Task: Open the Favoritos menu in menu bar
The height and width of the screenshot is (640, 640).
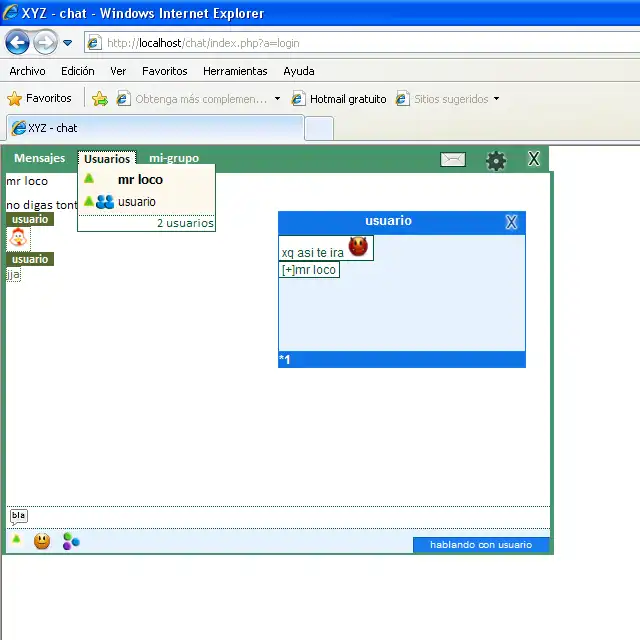Action: (164, 71)
